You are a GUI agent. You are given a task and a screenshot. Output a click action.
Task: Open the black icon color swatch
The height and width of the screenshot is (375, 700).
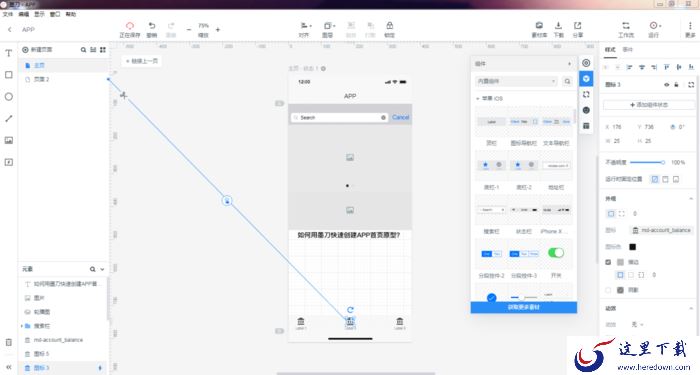click(632, 247)
